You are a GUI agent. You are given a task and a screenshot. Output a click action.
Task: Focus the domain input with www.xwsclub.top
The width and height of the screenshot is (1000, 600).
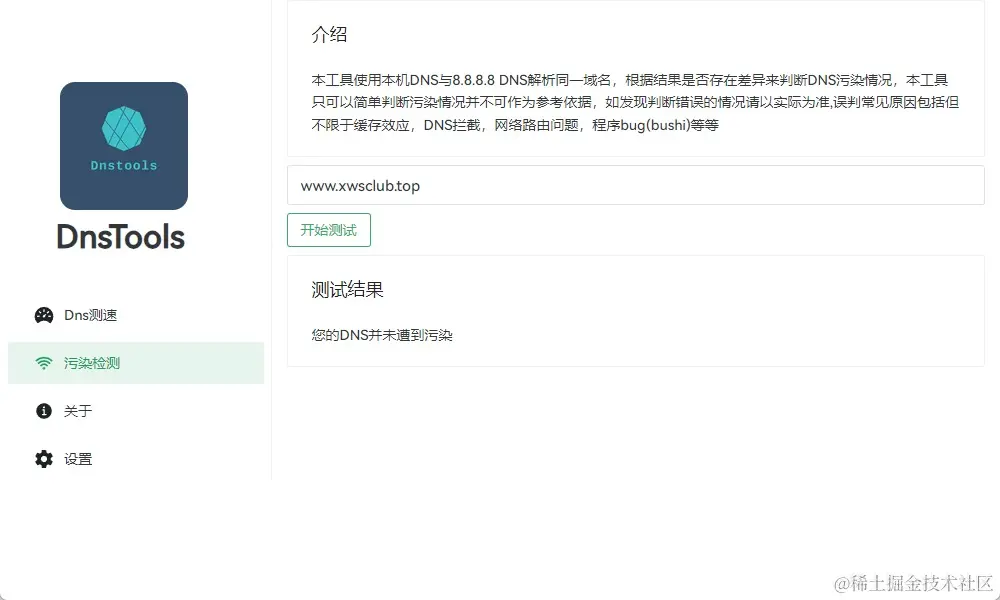click(x=635, y=186)
